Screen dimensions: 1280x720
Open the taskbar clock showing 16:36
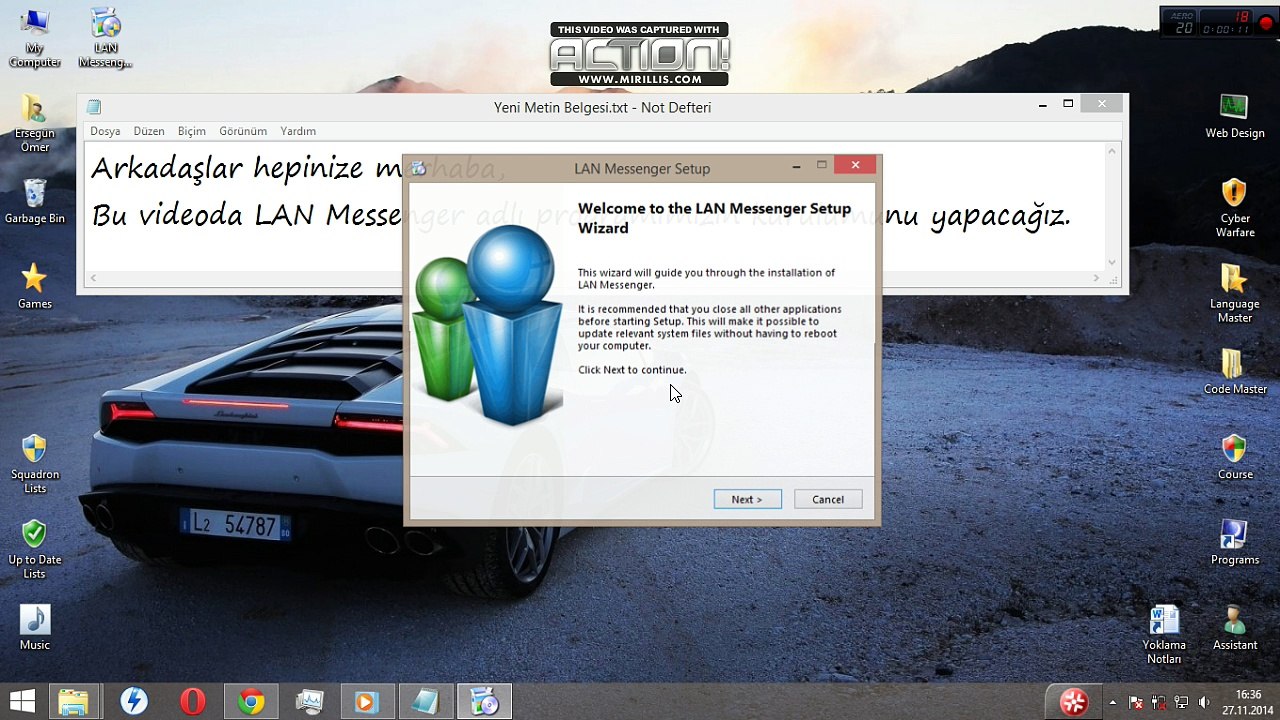pos(1248,702)
